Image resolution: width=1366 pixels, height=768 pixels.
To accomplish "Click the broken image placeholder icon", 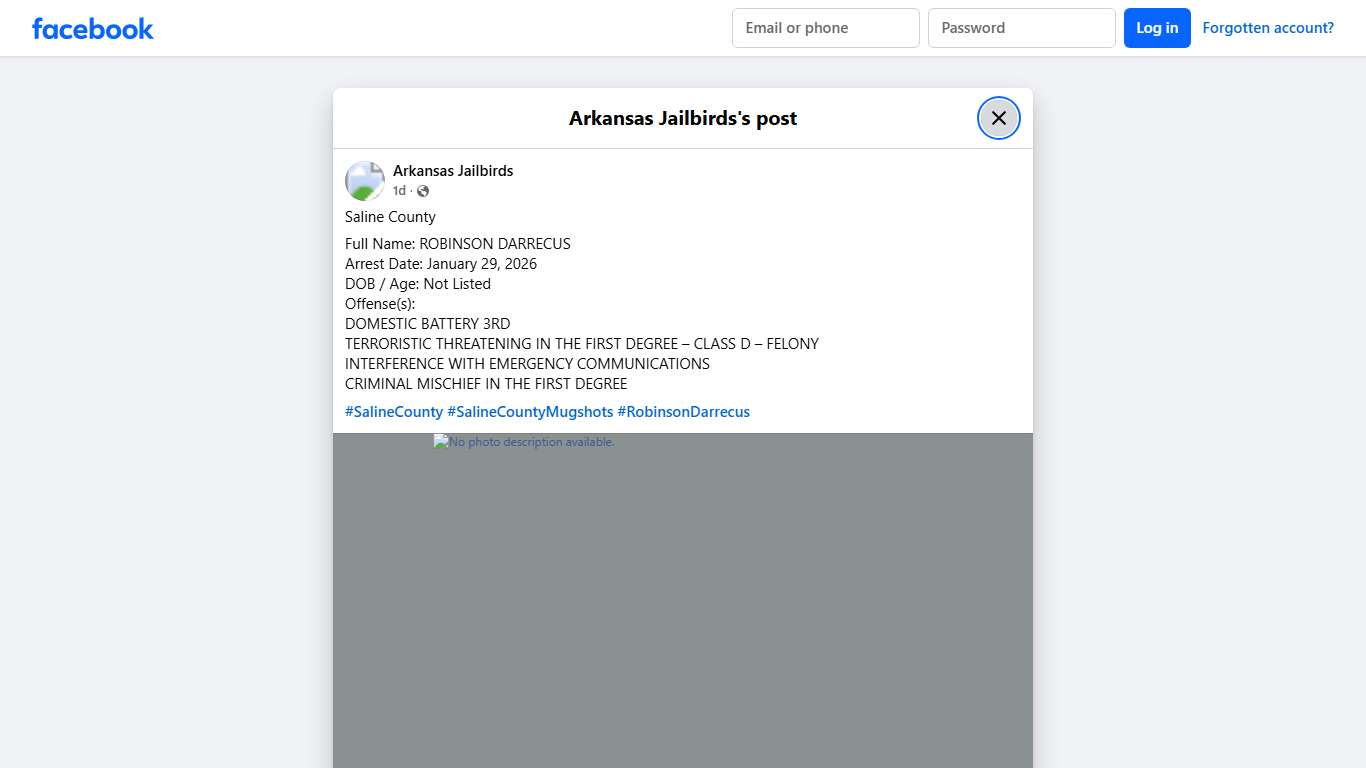I will 438,441.
